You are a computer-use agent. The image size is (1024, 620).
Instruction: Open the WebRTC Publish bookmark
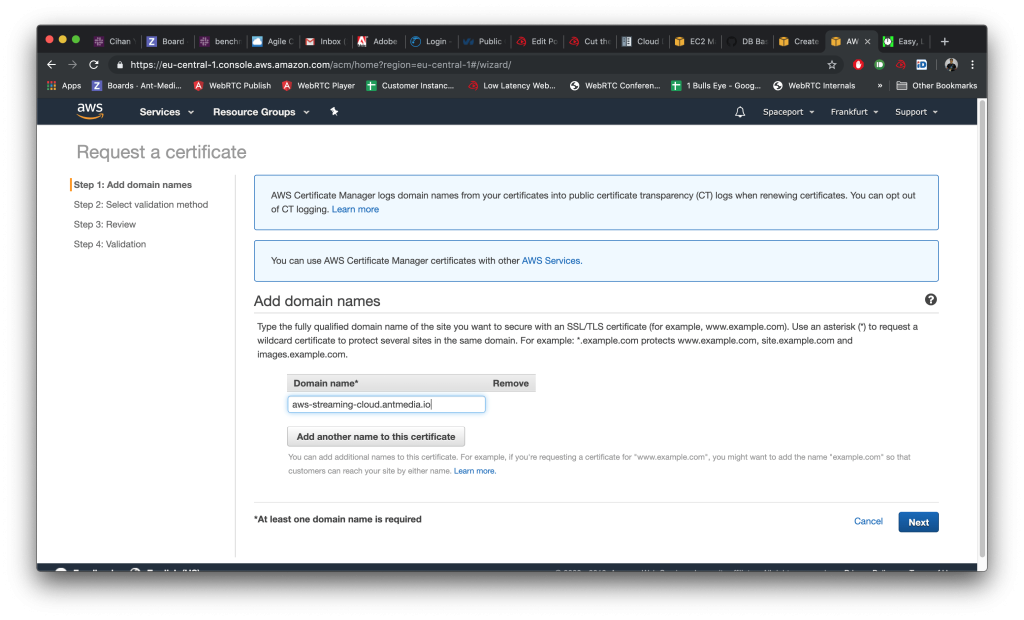(x=232, y=86)
